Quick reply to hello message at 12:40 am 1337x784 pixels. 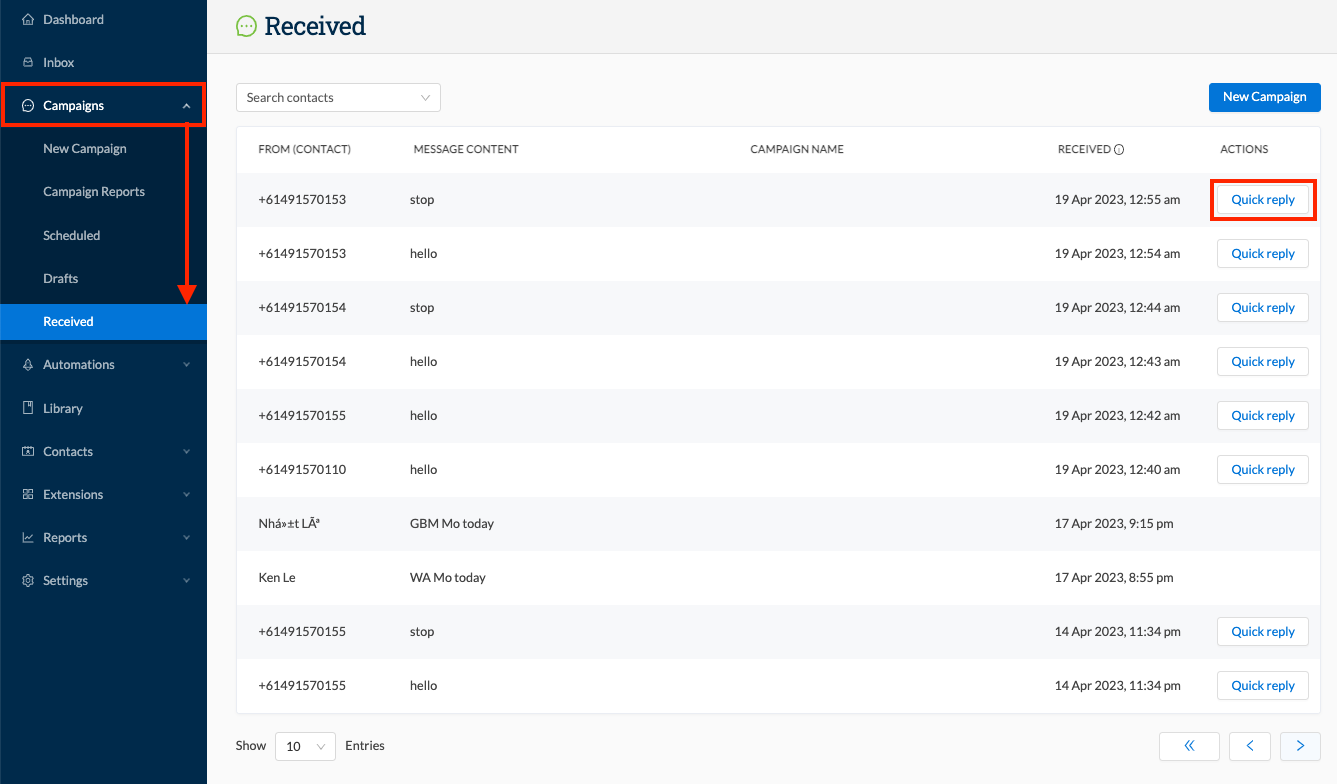click(x=1263, y=470)
